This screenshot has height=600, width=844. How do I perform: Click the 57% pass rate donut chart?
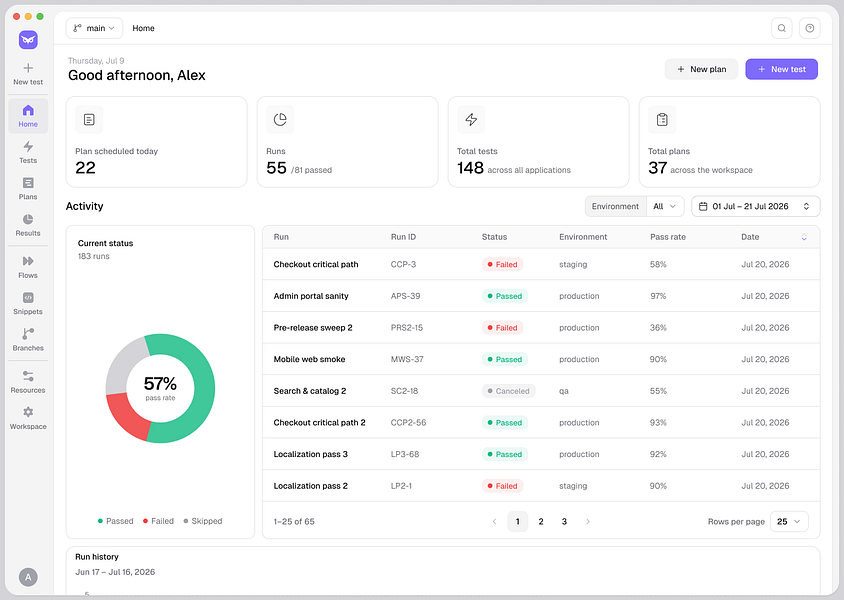[160, 388]
